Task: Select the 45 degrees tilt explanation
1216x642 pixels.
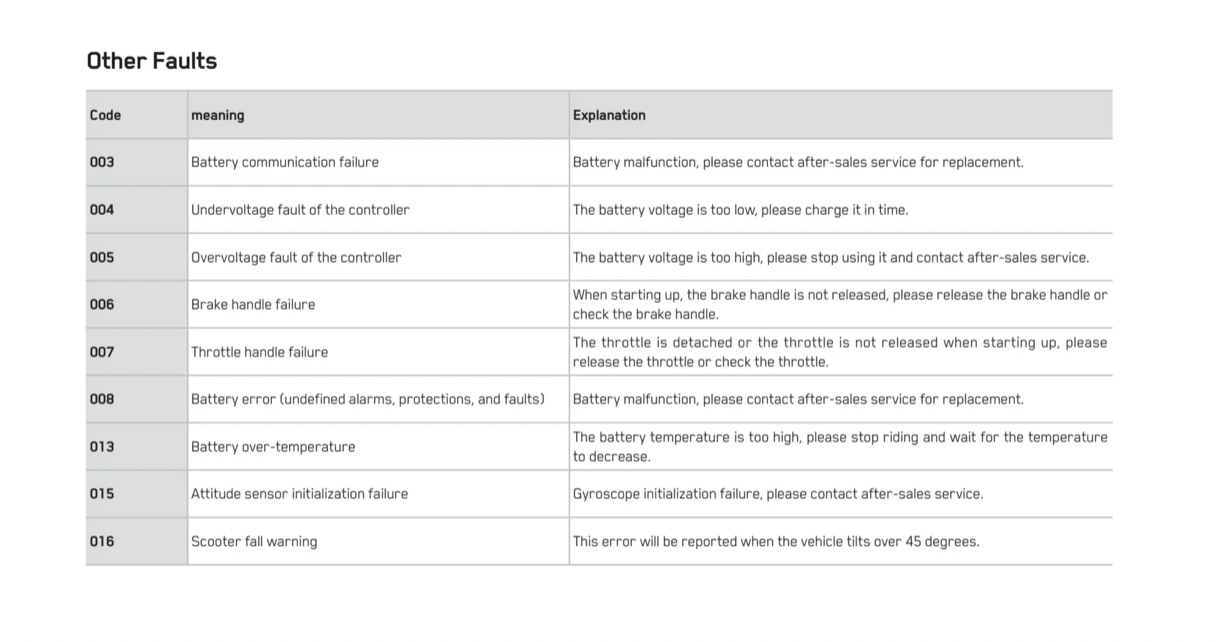Action: (776, 541)
